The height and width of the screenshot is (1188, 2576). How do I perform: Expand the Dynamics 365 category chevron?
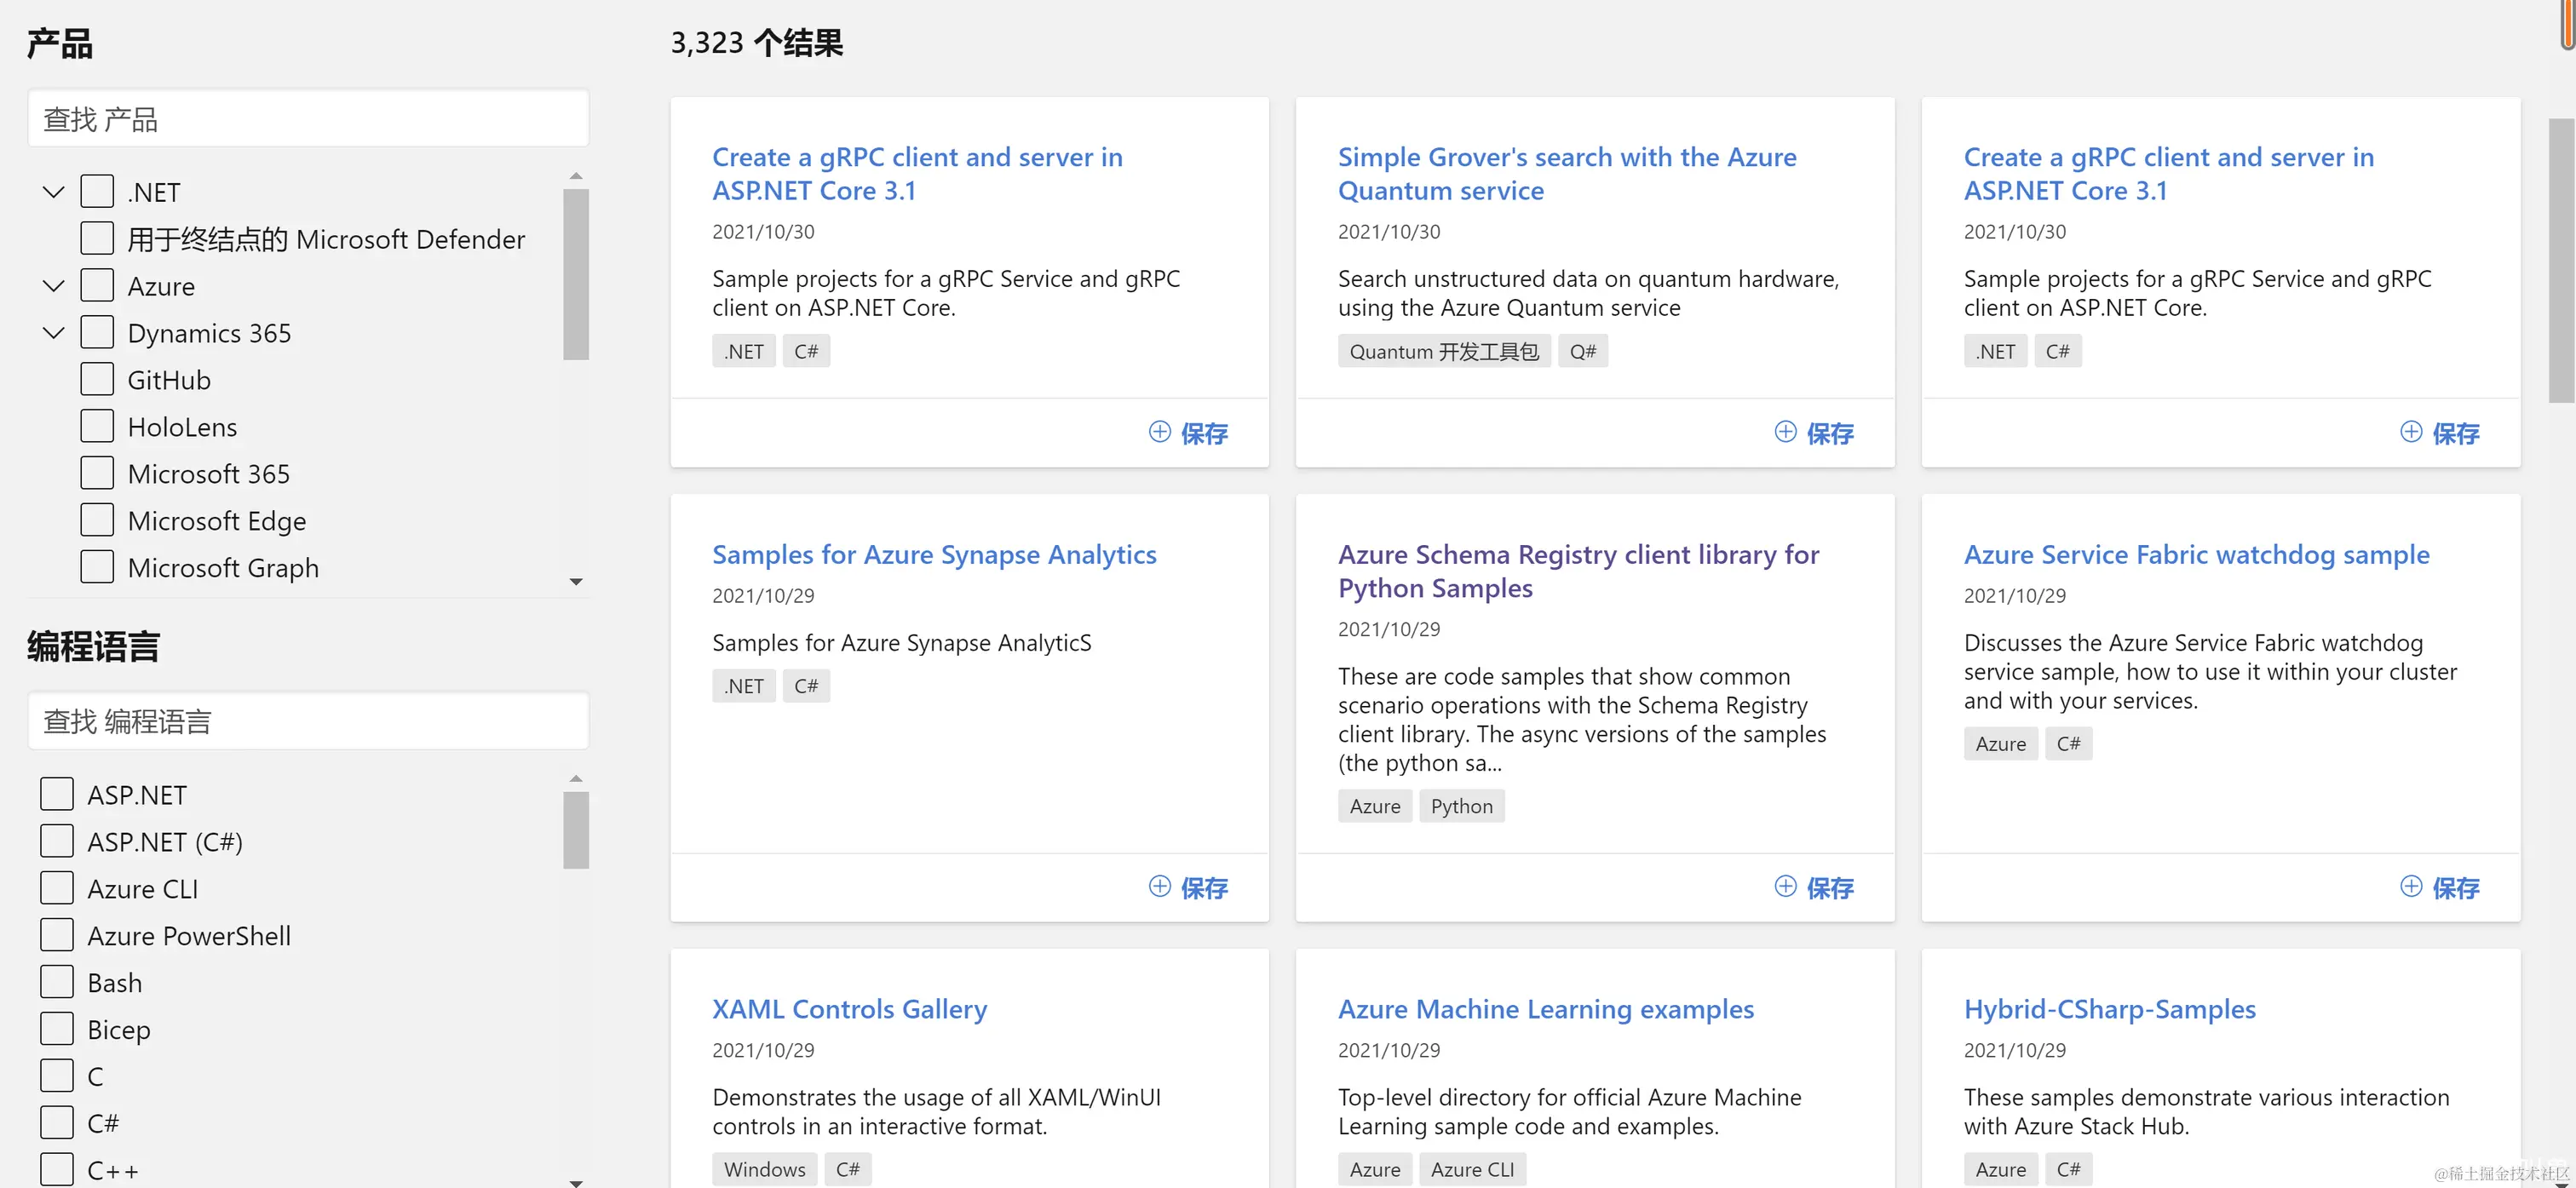point(53,333)
